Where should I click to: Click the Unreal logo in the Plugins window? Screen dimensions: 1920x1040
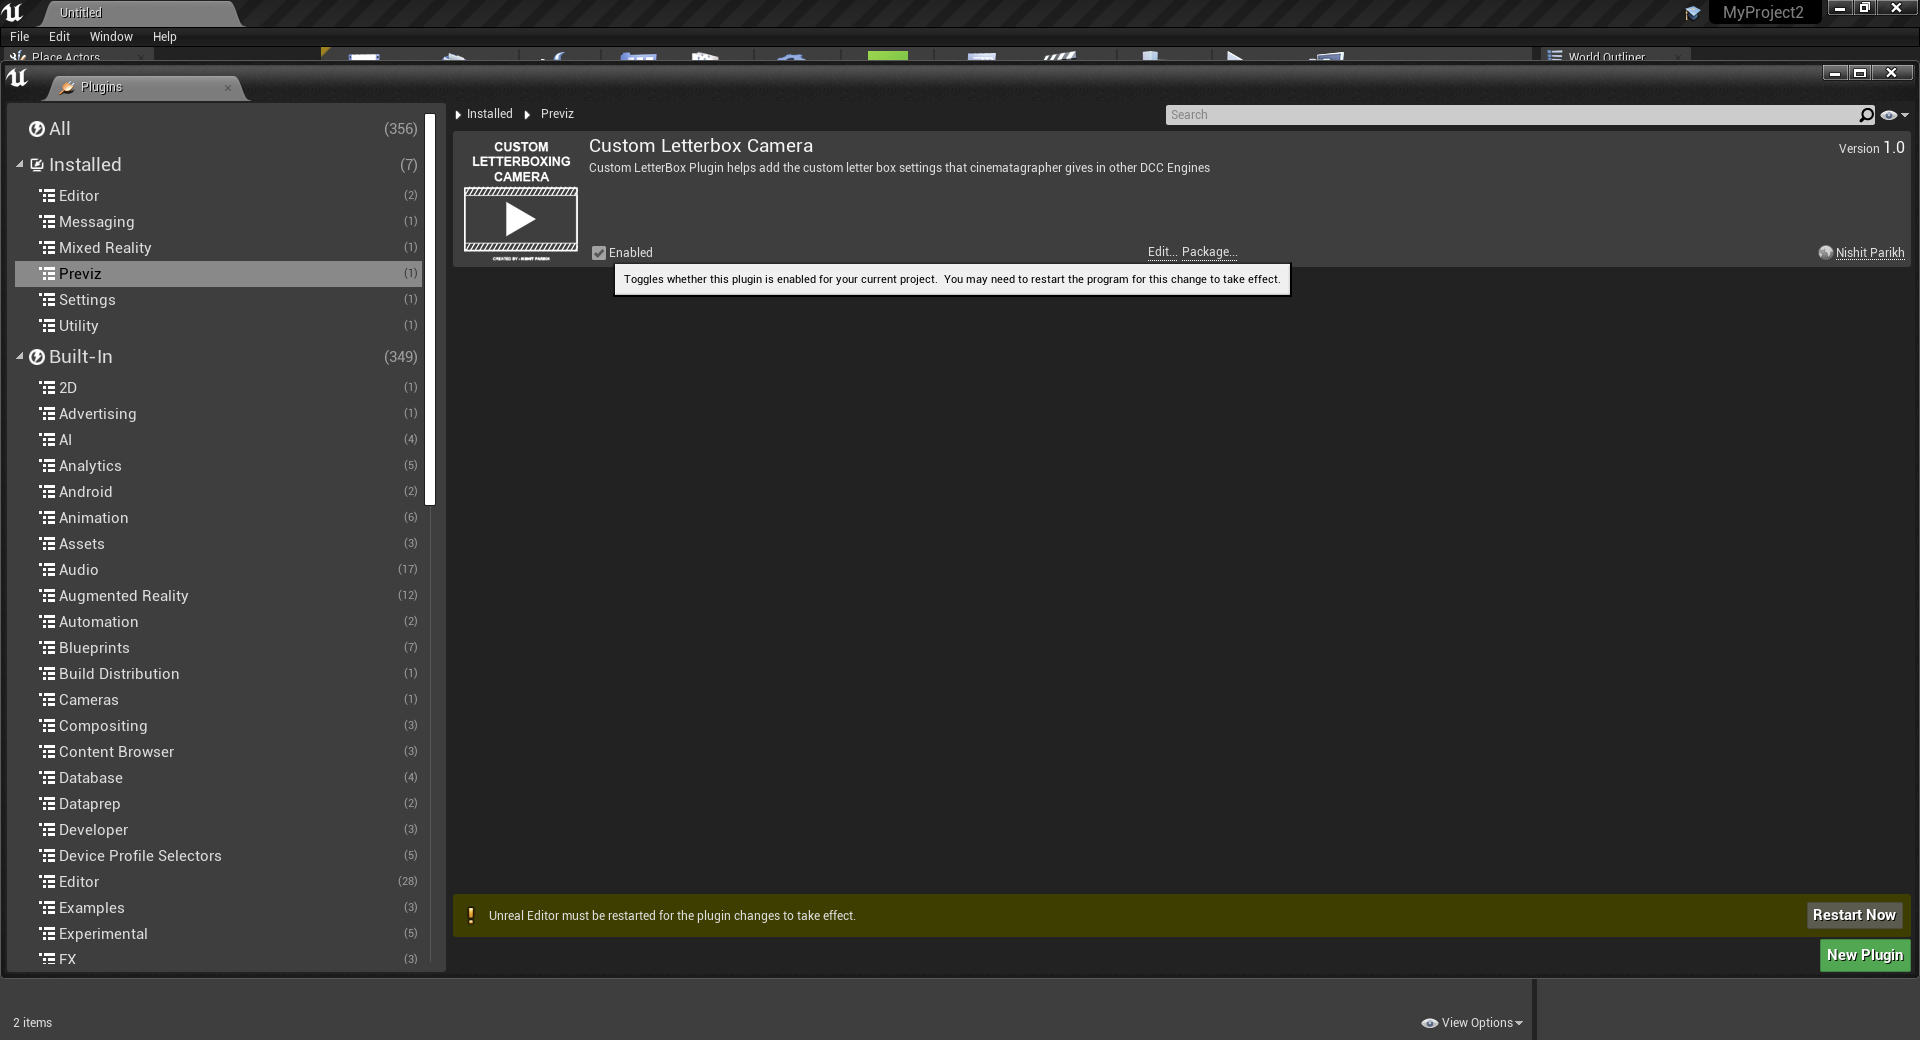(x=18, y=78)
